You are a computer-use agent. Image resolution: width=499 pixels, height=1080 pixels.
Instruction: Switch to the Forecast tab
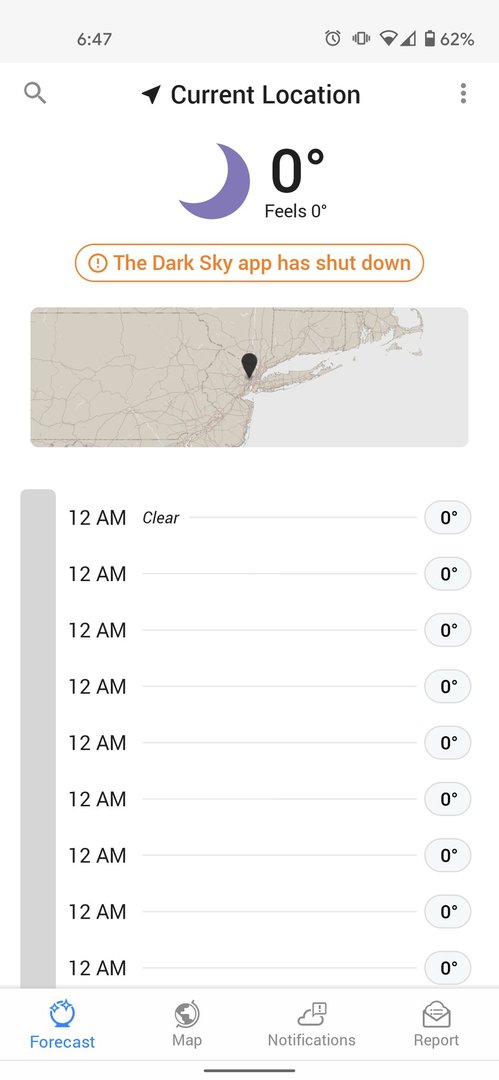point(62,1026)
